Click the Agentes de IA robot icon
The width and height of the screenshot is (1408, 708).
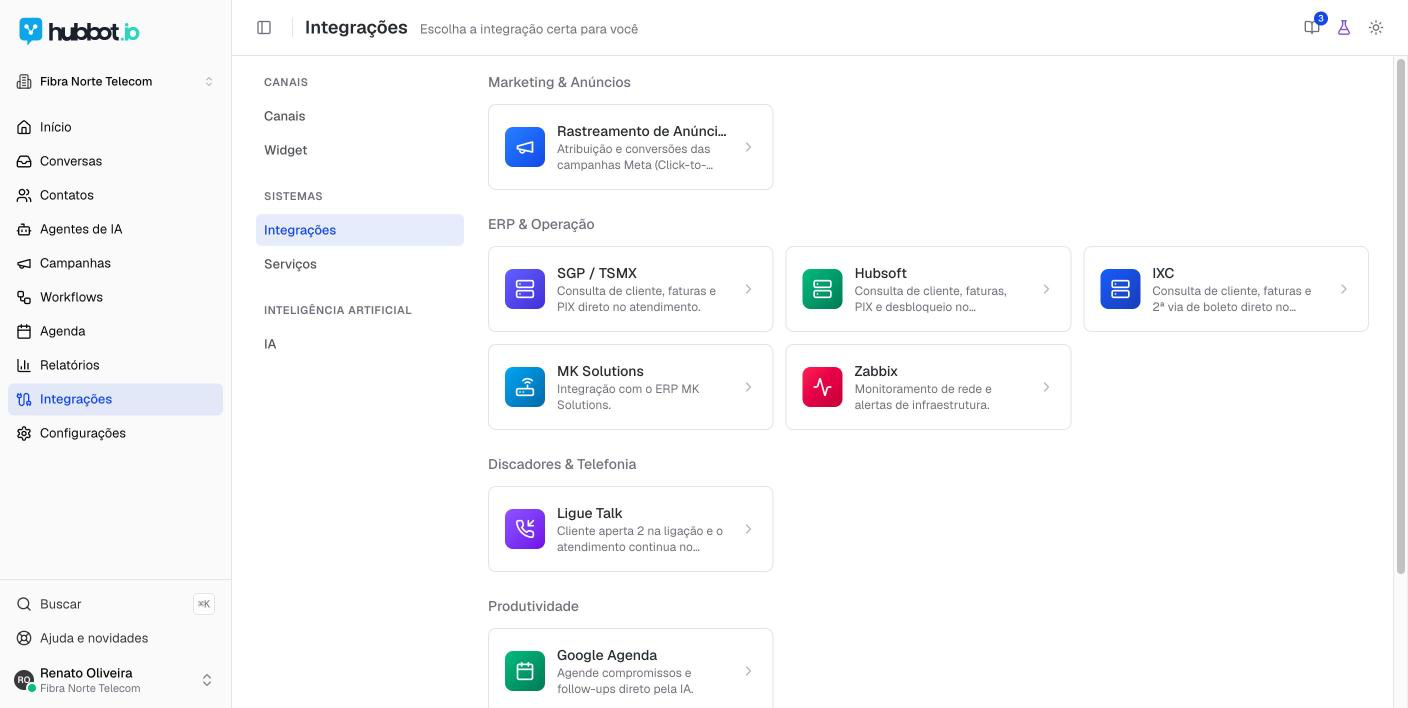point(24,229)
